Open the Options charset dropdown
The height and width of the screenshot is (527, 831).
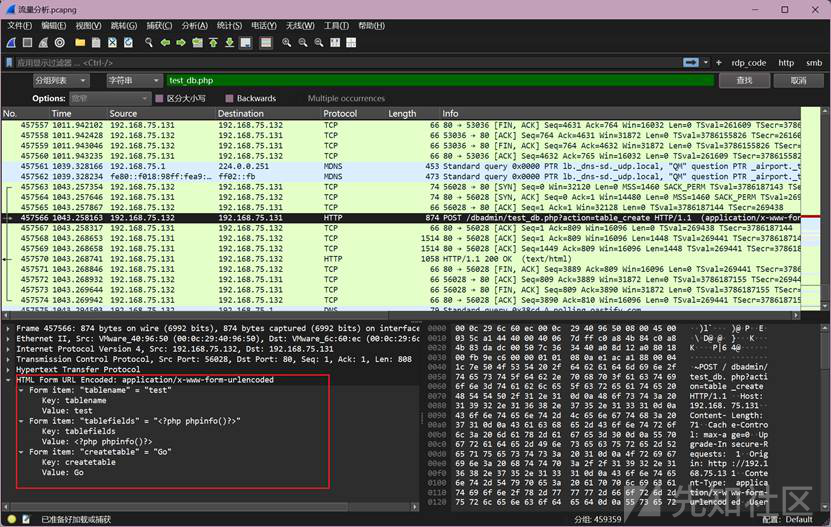pos(110,98)
